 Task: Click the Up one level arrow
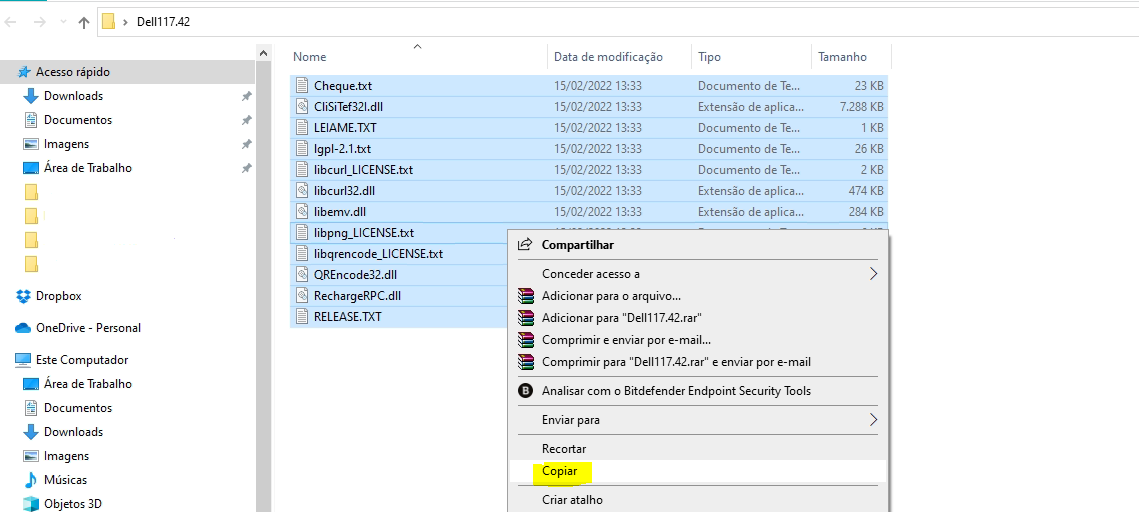click(84, 23)
